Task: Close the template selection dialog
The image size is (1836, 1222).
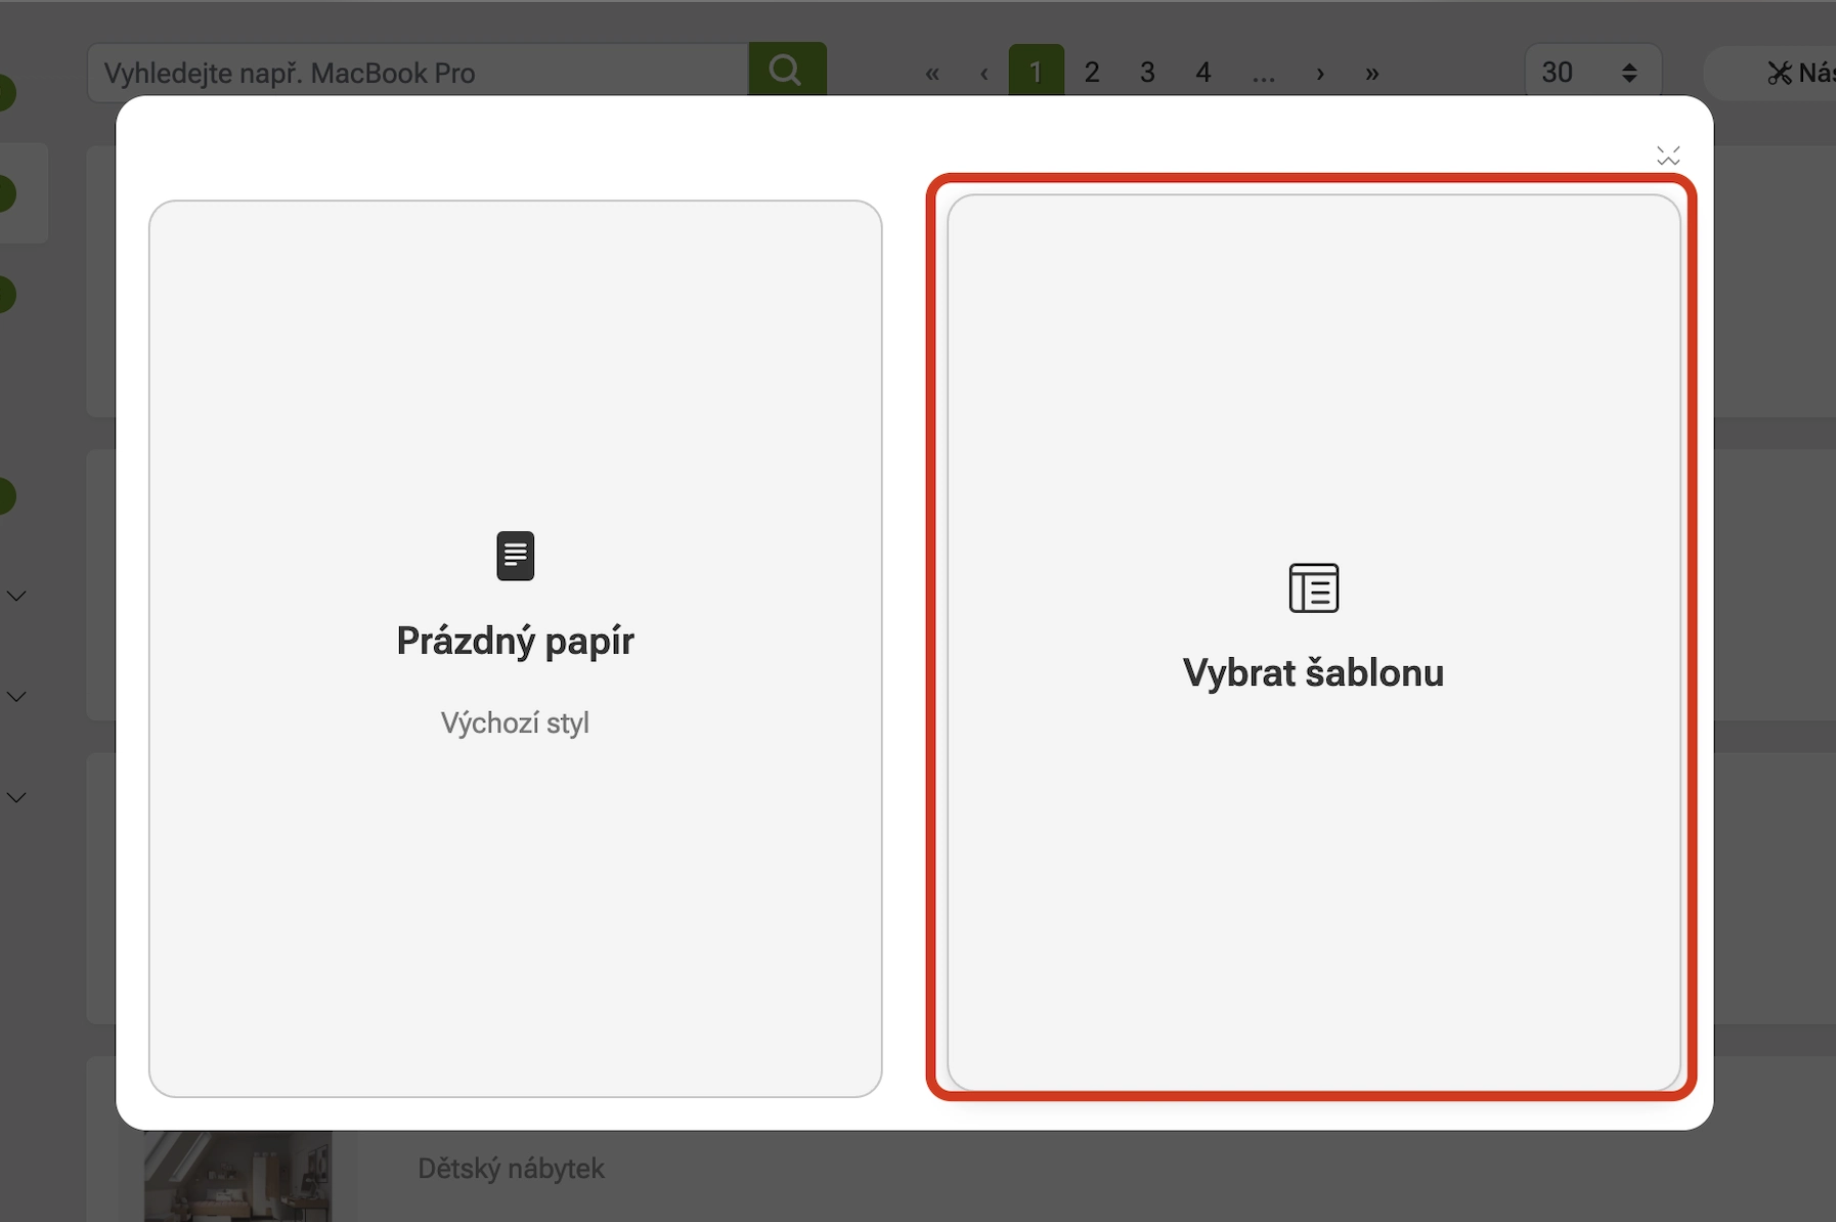Action: tap(1667, 156)
